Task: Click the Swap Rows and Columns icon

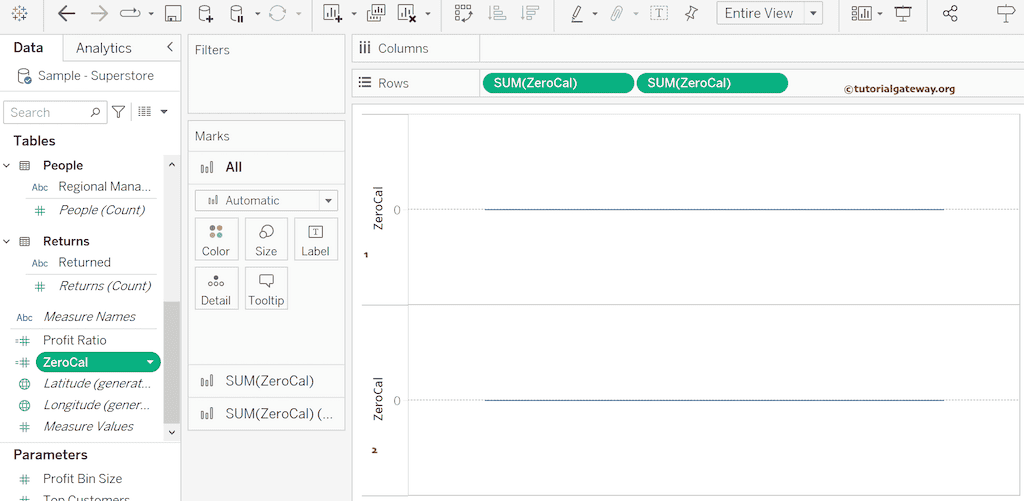Action: pos(464,13)
